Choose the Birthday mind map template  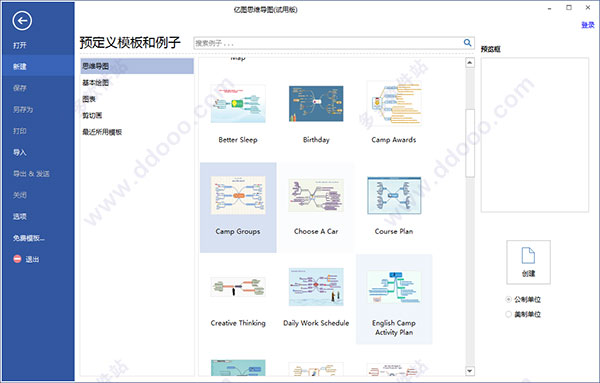tap(316, 104)
